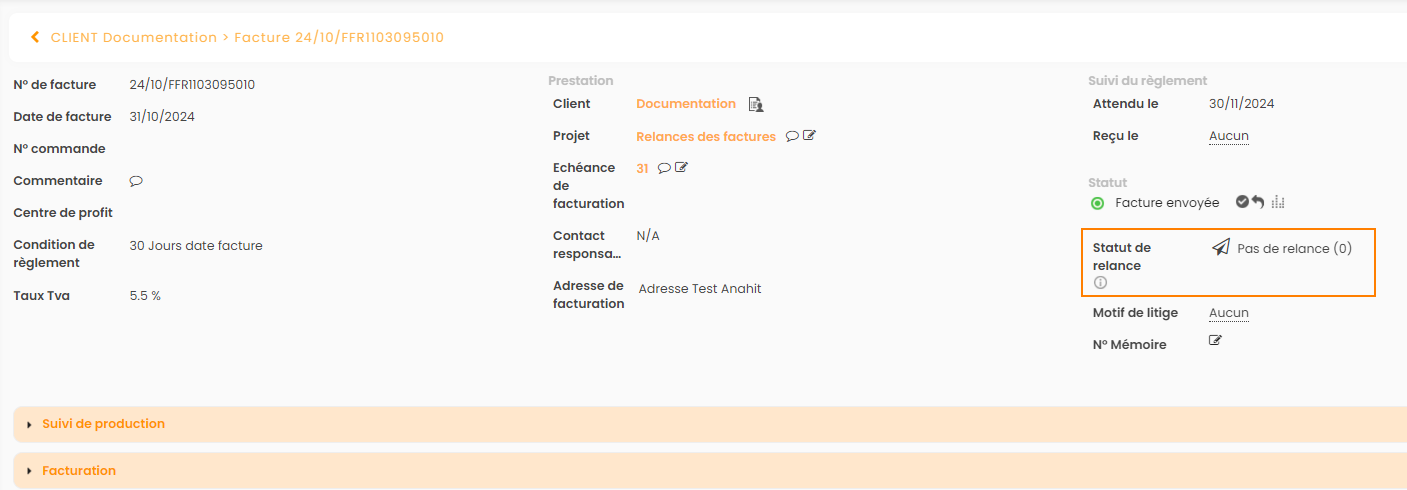This screenshot has width=1407, height=490.
Task: Expand the Facturation section
Action: coord(79,471)
